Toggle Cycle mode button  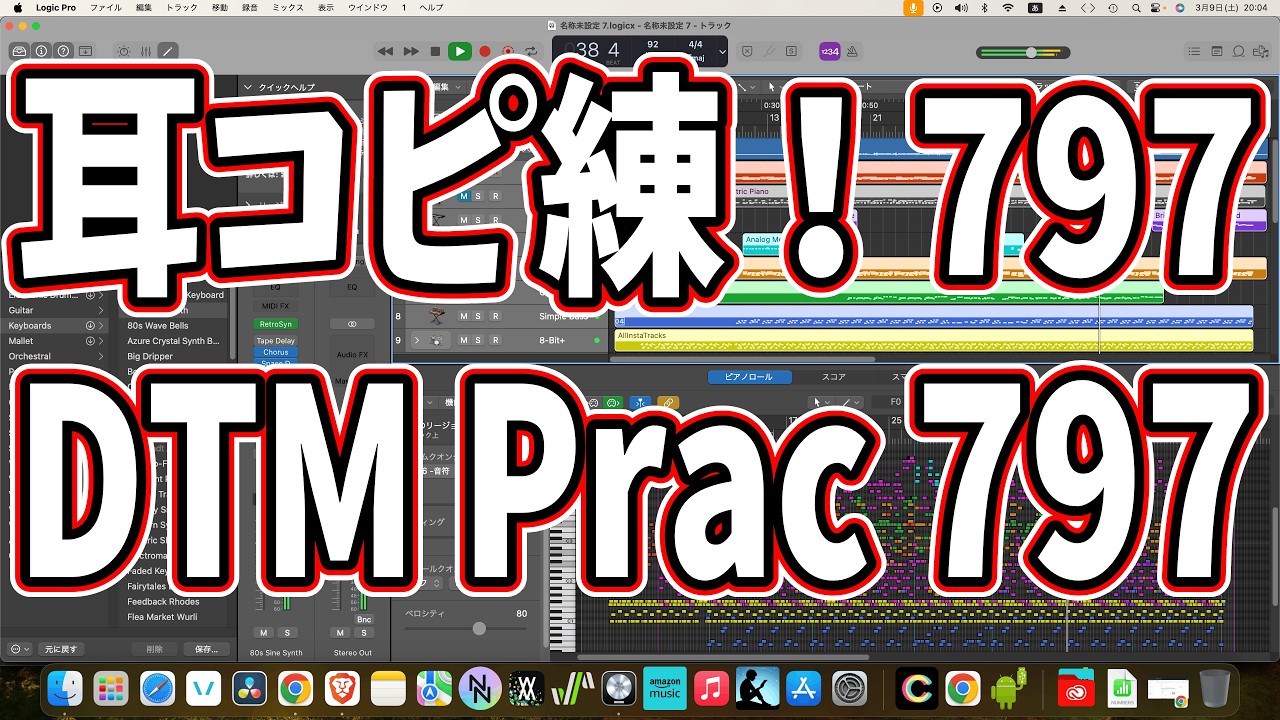531,51
